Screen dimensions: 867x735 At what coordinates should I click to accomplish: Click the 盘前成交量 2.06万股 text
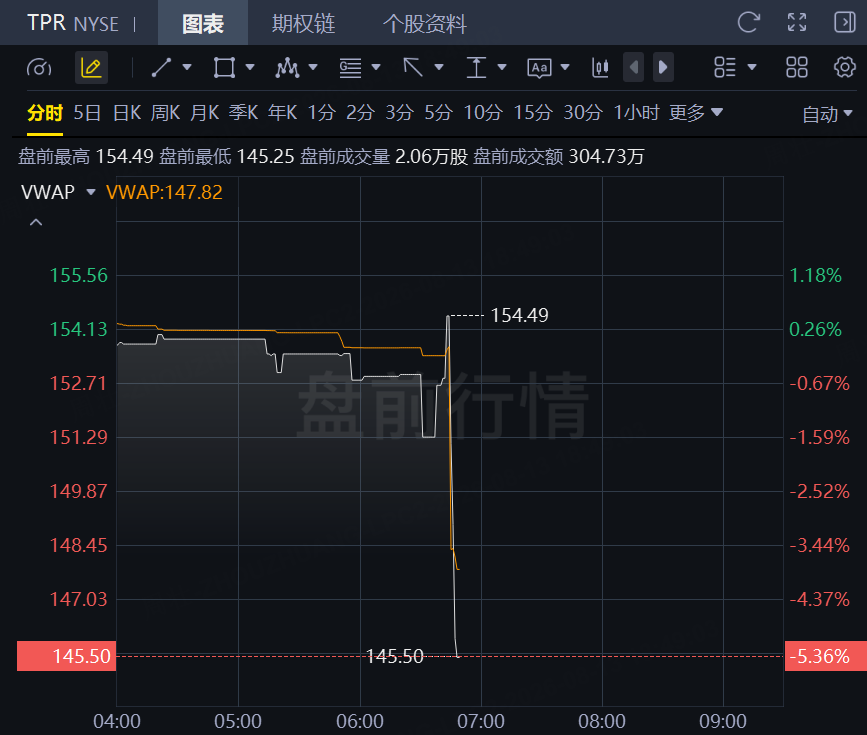[384, 157]
